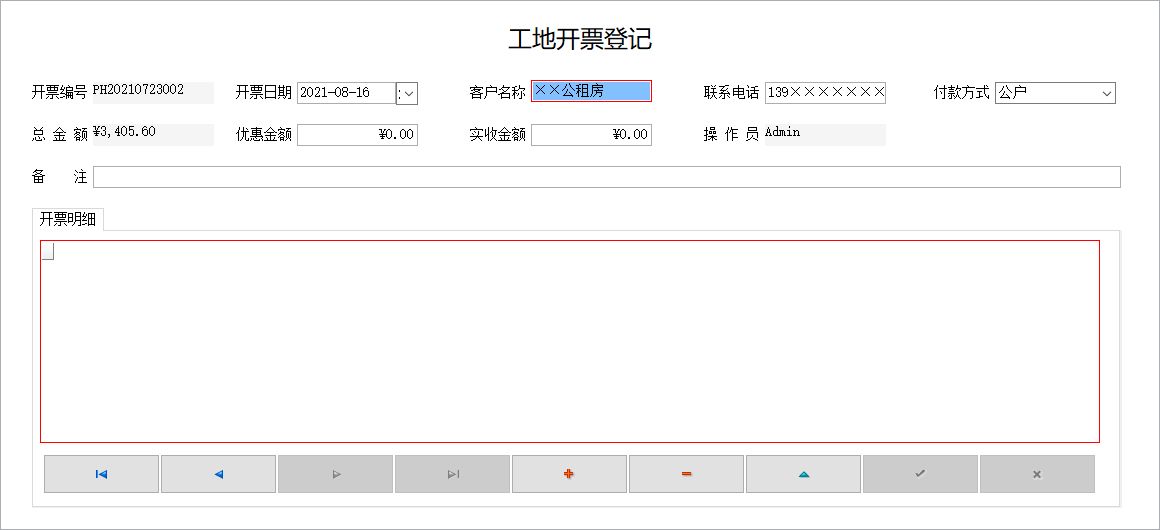This screenshot has height=530, width=1160.
Task: Click the 开票编号 value PH20210723002
Action: click(x=138, y=90)
